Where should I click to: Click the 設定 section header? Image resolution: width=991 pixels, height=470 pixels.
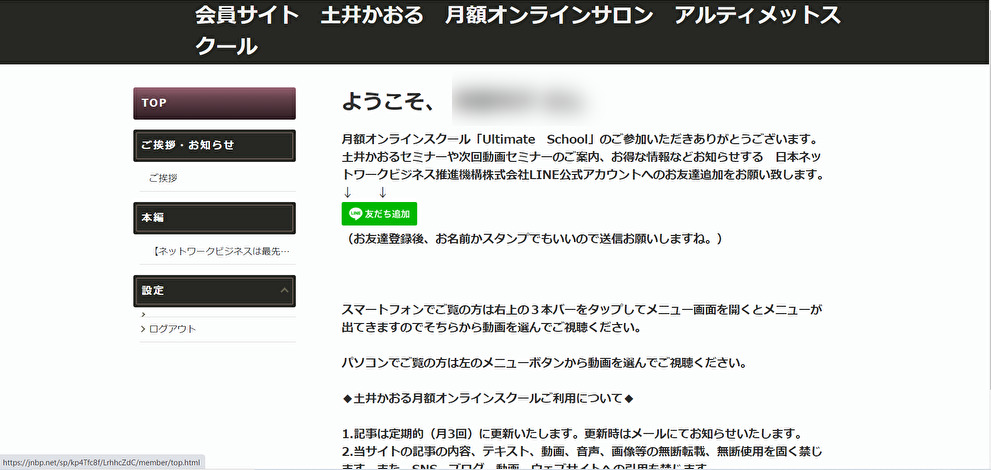214,291
